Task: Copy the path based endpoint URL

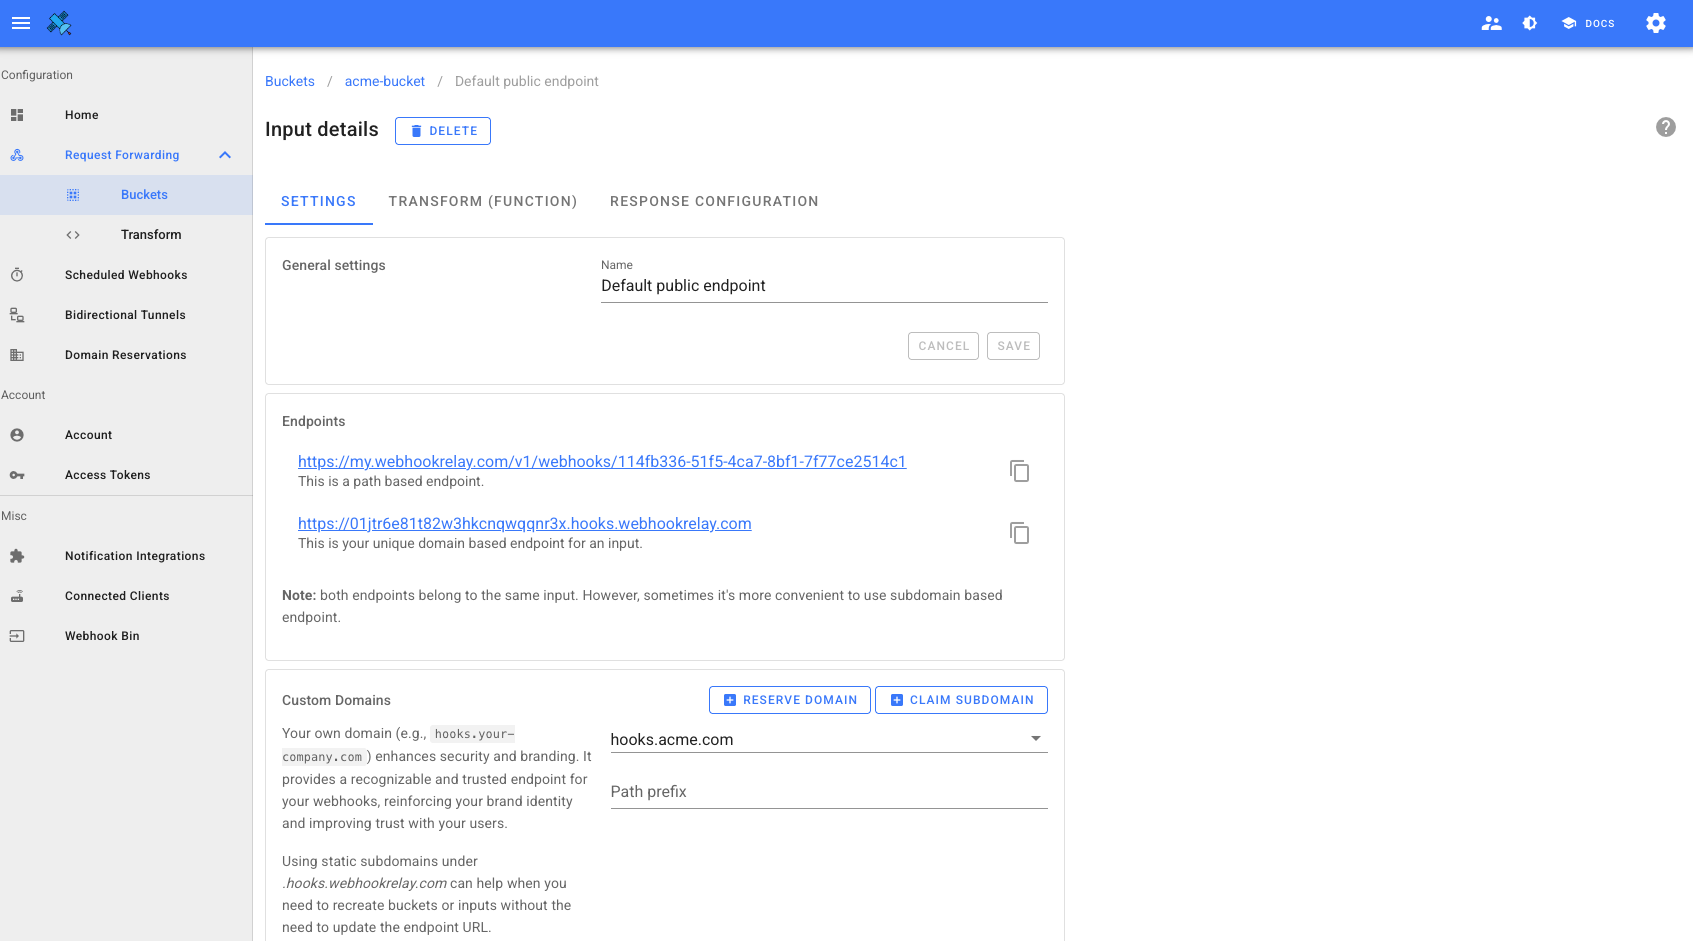Action: point(1019,470)
